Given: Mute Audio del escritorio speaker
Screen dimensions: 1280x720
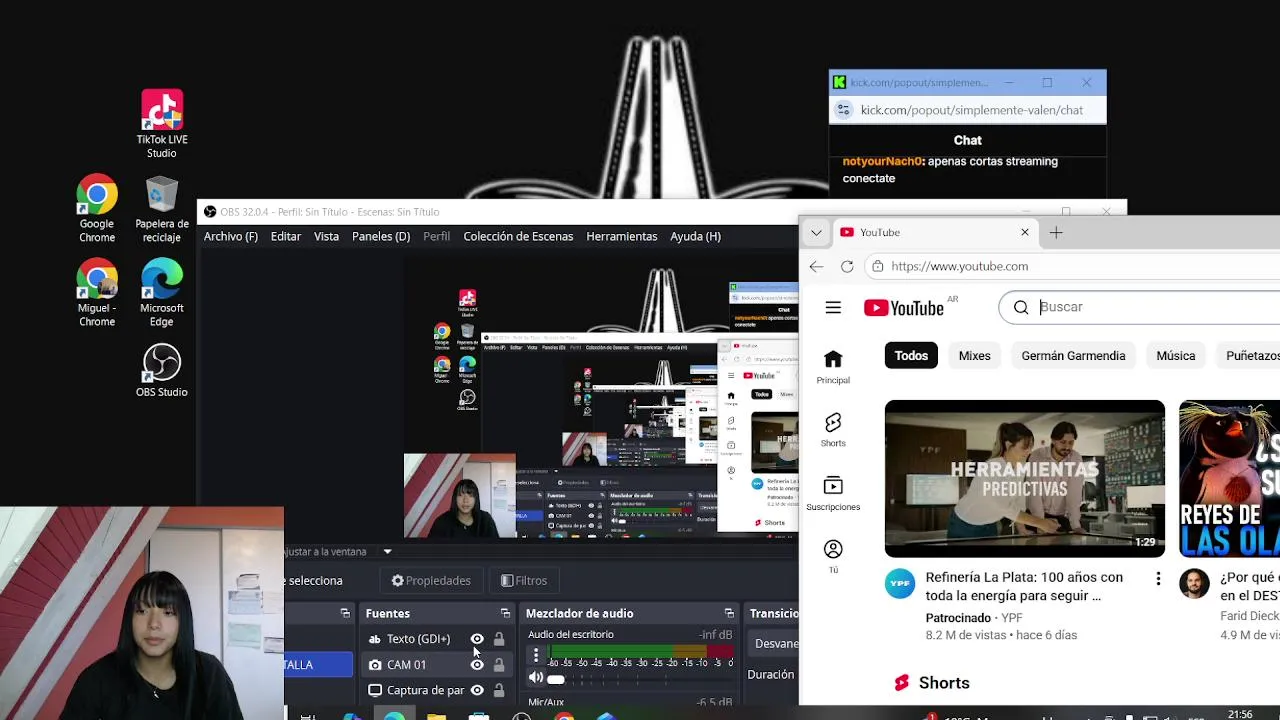Looking at the screenshot, I should (536, 678).
